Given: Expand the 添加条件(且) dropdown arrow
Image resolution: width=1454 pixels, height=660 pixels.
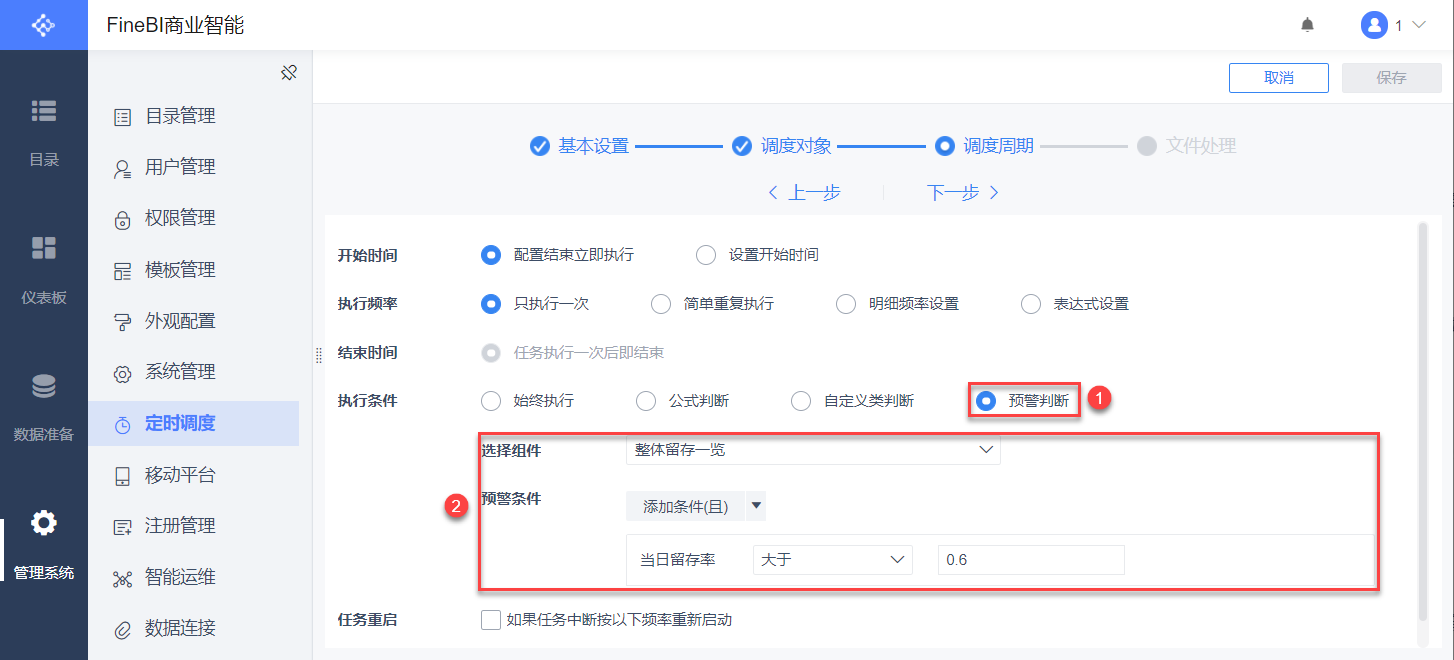Looking at the screenshot, I should 757,507.
